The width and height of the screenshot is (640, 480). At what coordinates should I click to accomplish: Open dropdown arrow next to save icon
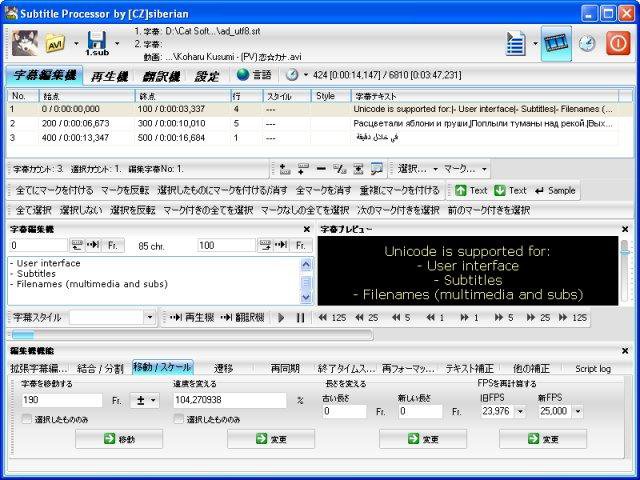[x=117, y=43]
